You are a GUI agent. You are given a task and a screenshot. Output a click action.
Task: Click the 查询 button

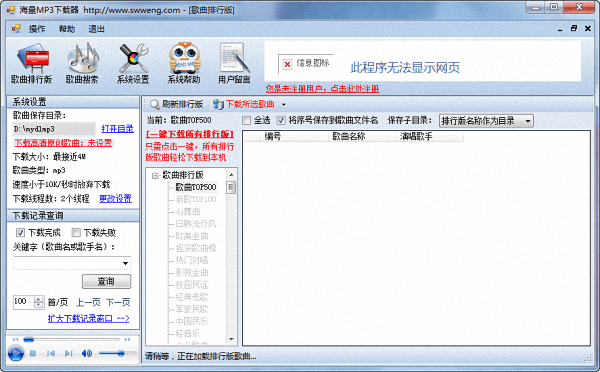(106, 282)
